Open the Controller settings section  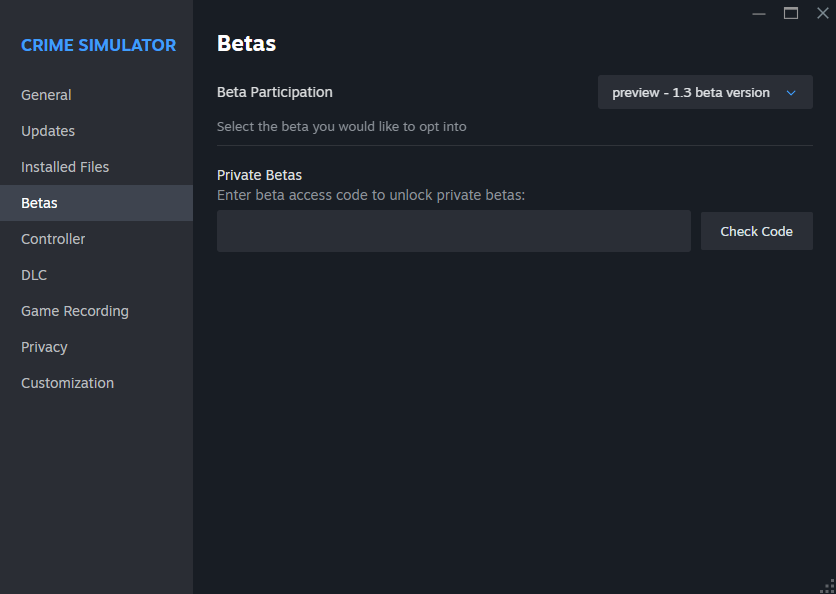click(x=53, y=239)
